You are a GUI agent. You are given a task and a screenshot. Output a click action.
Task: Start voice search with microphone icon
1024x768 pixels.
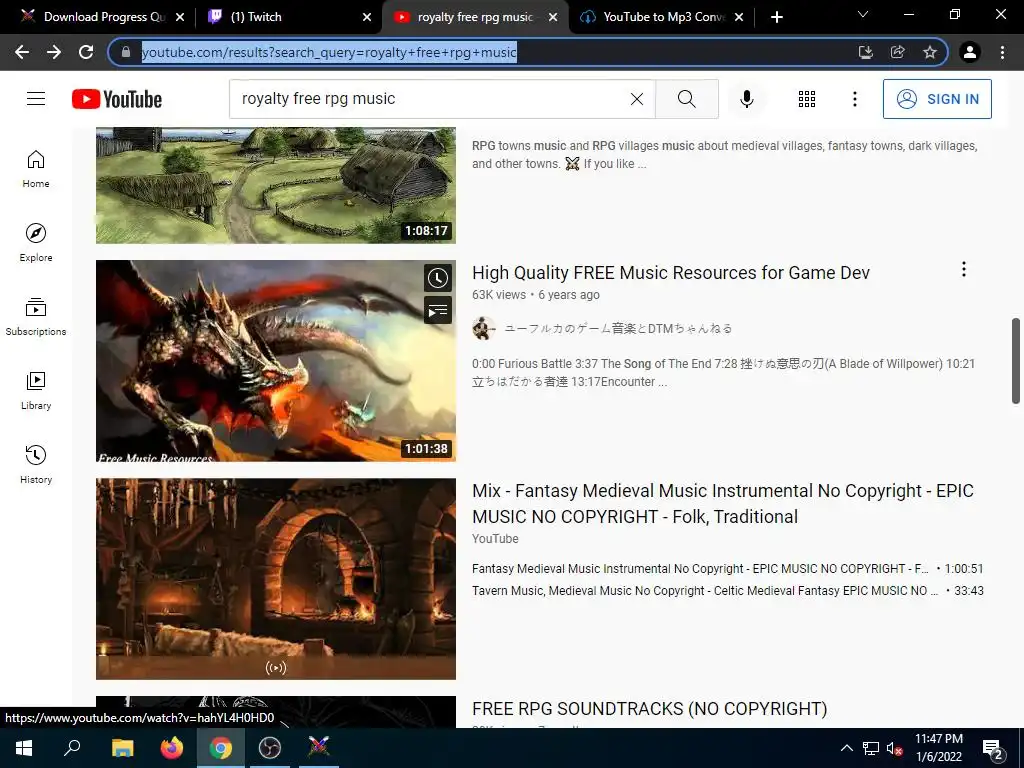746,99
